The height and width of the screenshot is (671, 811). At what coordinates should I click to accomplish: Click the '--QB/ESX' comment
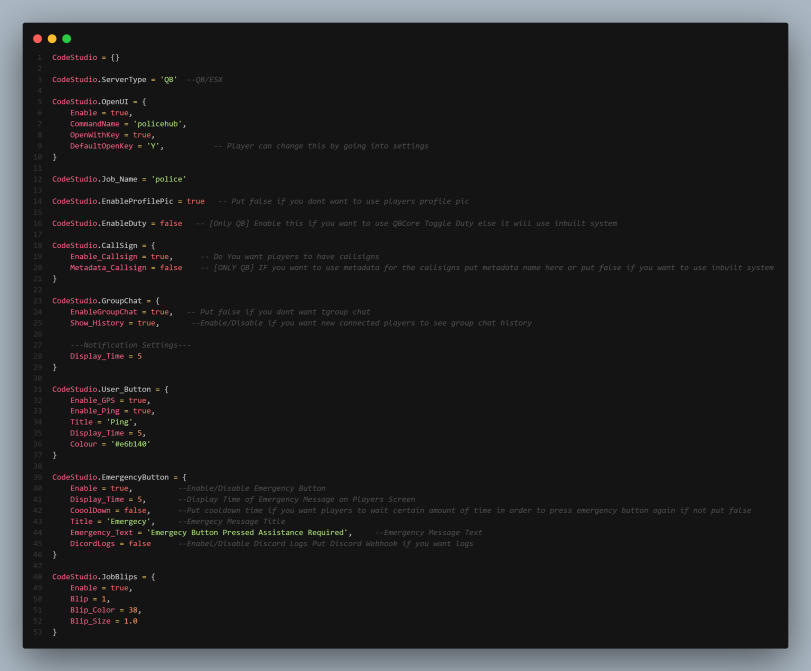(x=205, y=80)
